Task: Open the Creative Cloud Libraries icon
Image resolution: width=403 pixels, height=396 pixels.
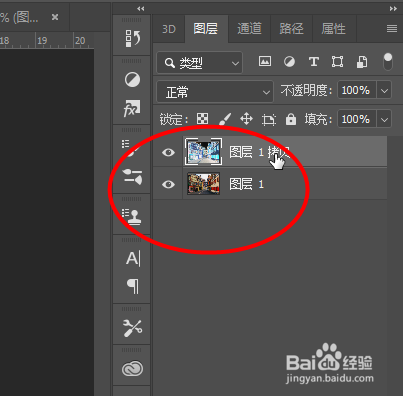Action: point(132,369)
